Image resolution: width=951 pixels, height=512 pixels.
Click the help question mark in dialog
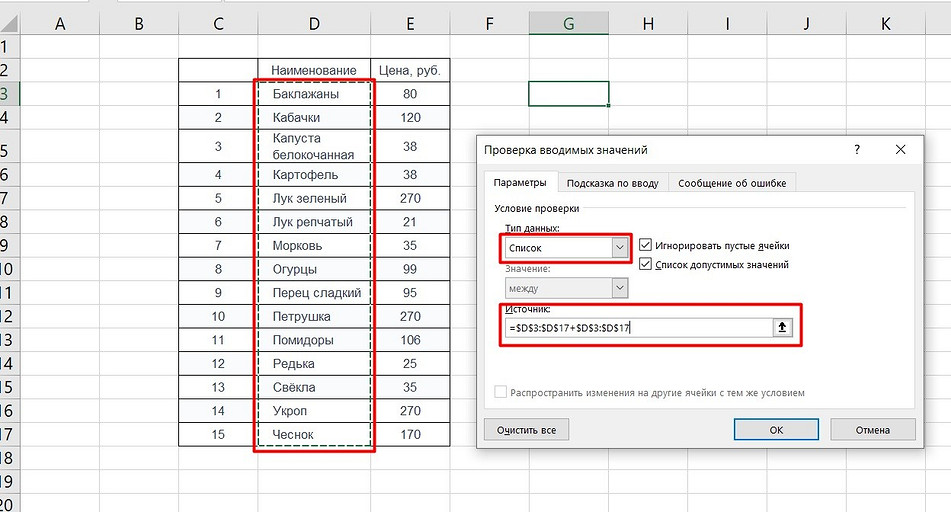[x=856, y=149]
